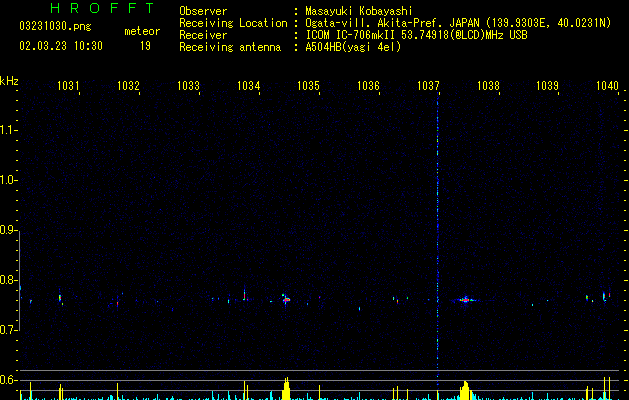This screenshot has width=629, height=400.
Task: Click the Receiving Location label
Action: (233, 23)
